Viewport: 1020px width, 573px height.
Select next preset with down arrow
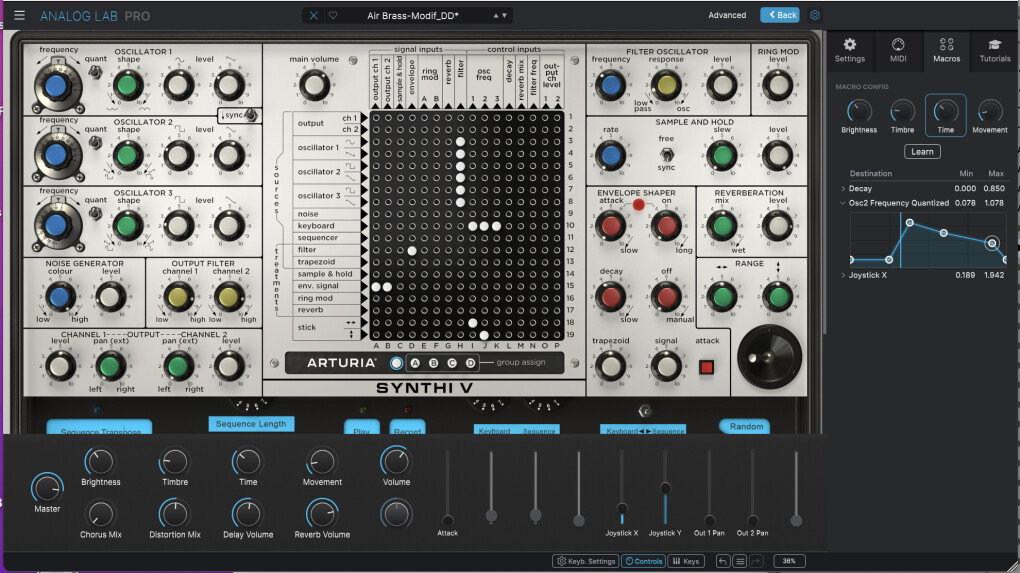[x=504, y=16]
